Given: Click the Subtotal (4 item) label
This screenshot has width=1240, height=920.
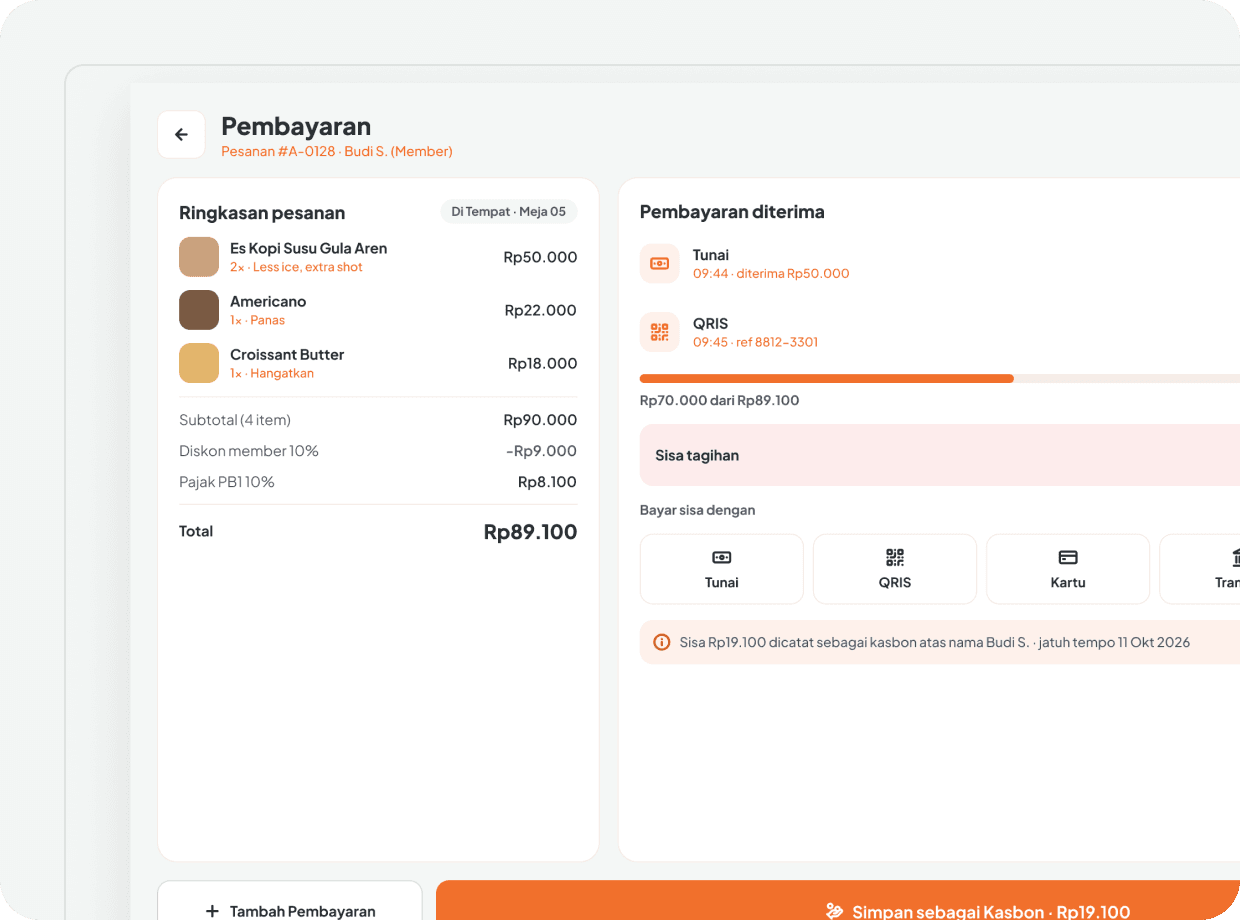Looking at the screenshot, I should click(235, 420).
